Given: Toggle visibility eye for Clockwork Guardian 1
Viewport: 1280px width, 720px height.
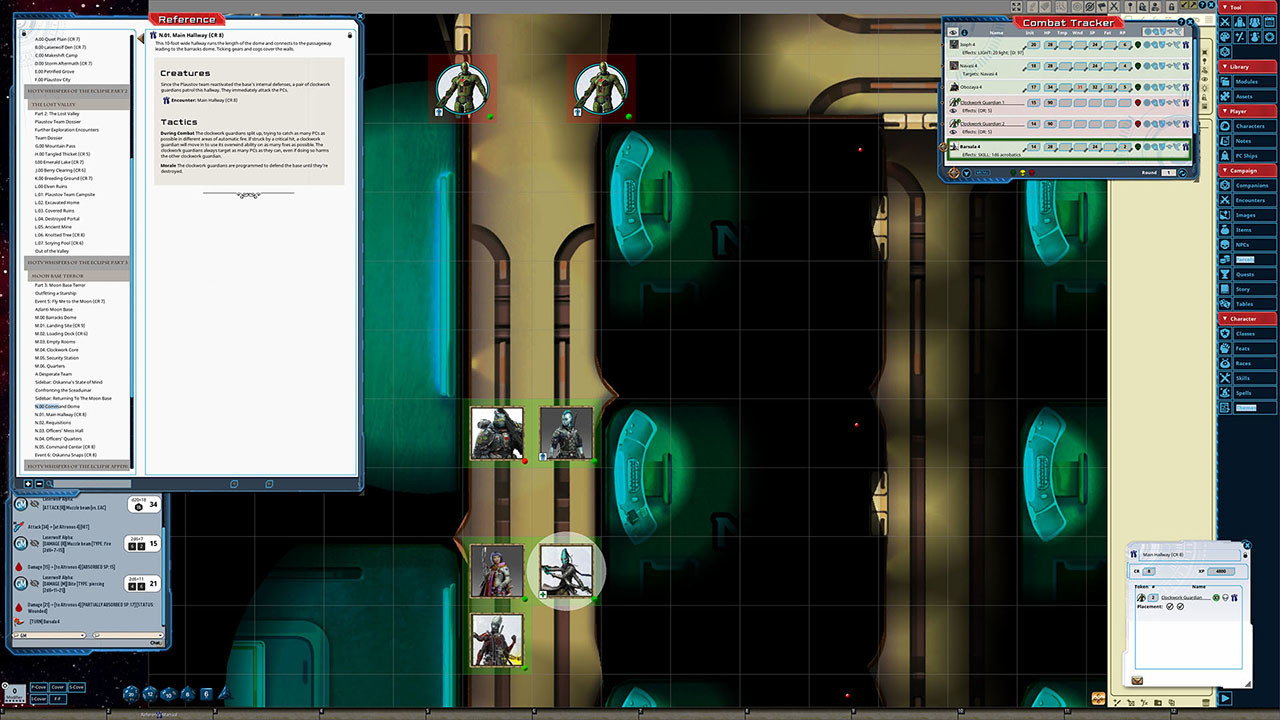Looking at the screenshot, I should tap(953, 110).
